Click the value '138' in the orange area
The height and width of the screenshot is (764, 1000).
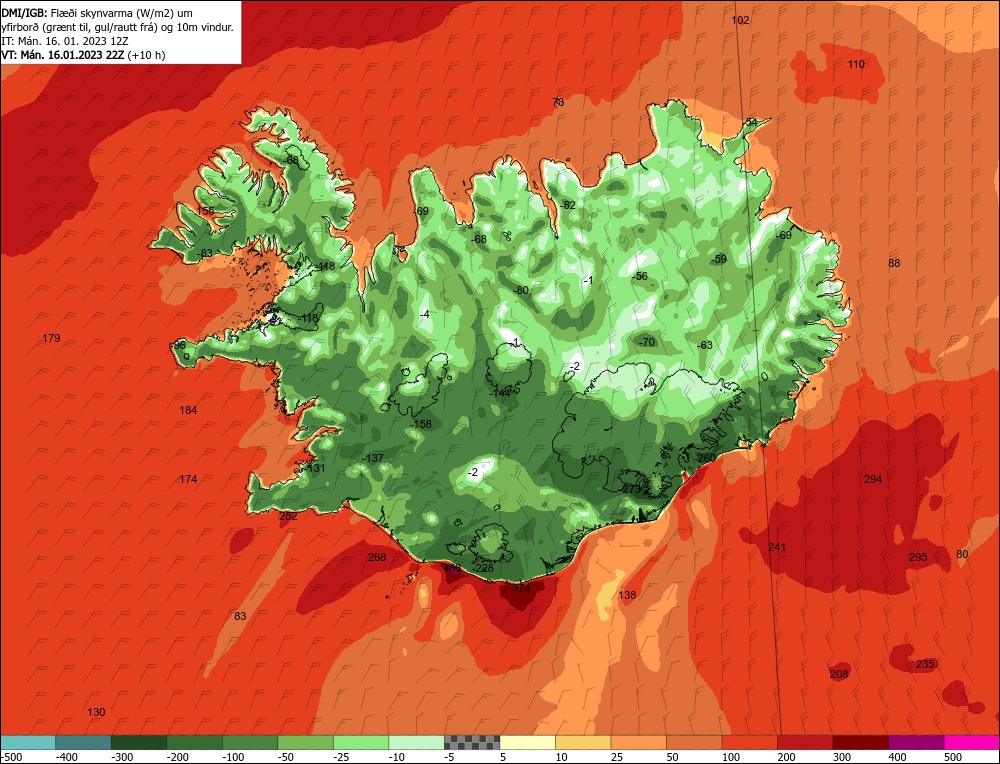click(628, 595)
